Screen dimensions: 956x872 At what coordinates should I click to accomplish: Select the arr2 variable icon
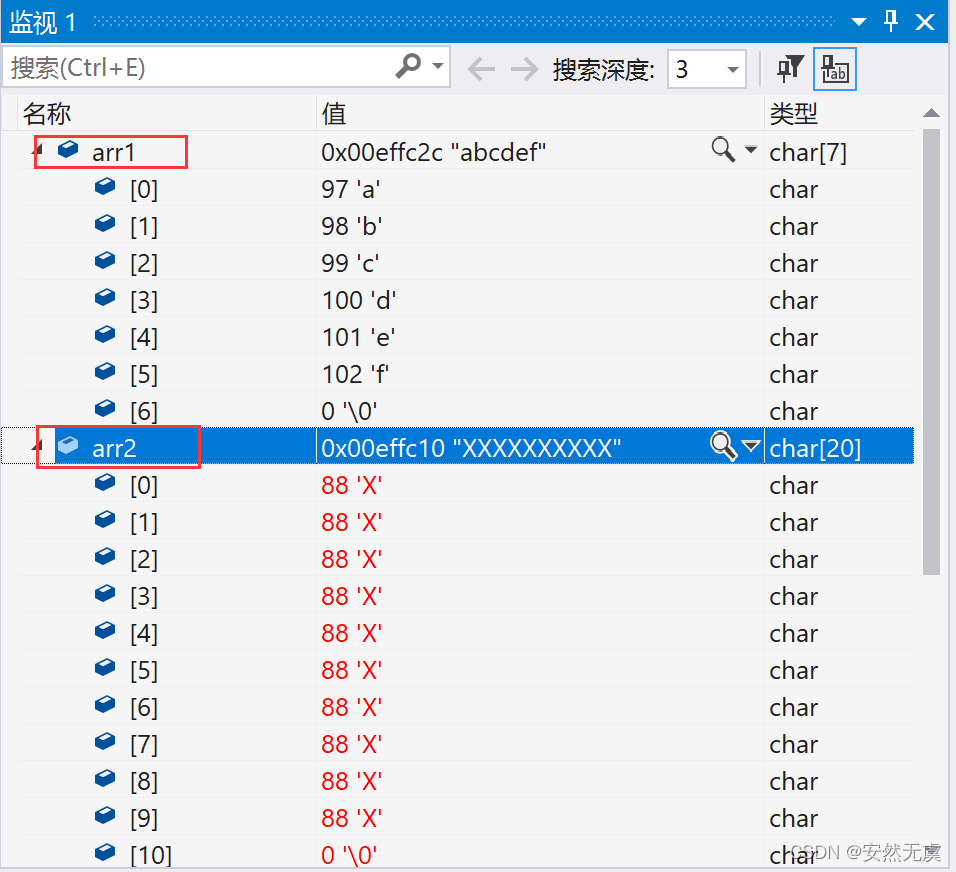pos(68,446)
